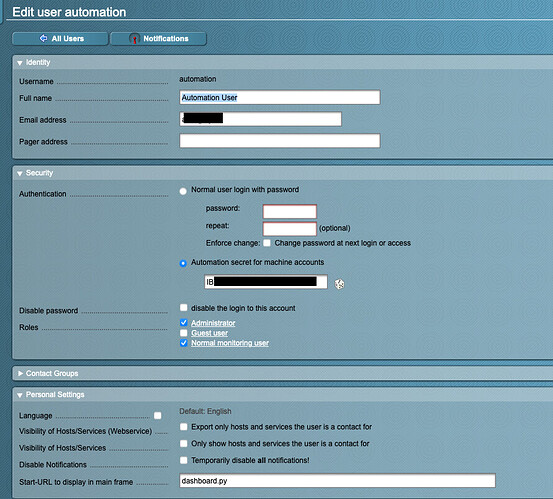553x499 pixels.
Task: Check Temporarily disable all notifications
Action: click(x=183, y=460)
